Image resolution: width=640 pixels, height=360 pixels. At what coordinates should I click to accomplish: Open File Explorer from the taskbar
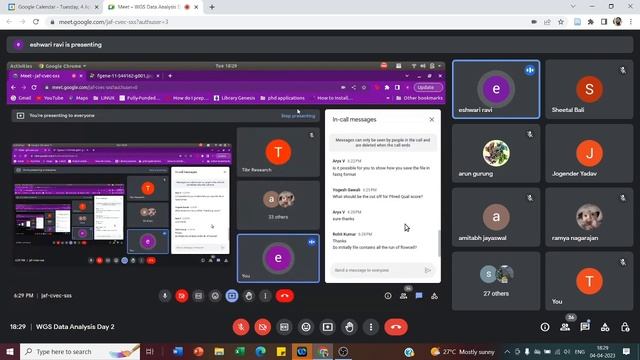[x=219, y=351]
